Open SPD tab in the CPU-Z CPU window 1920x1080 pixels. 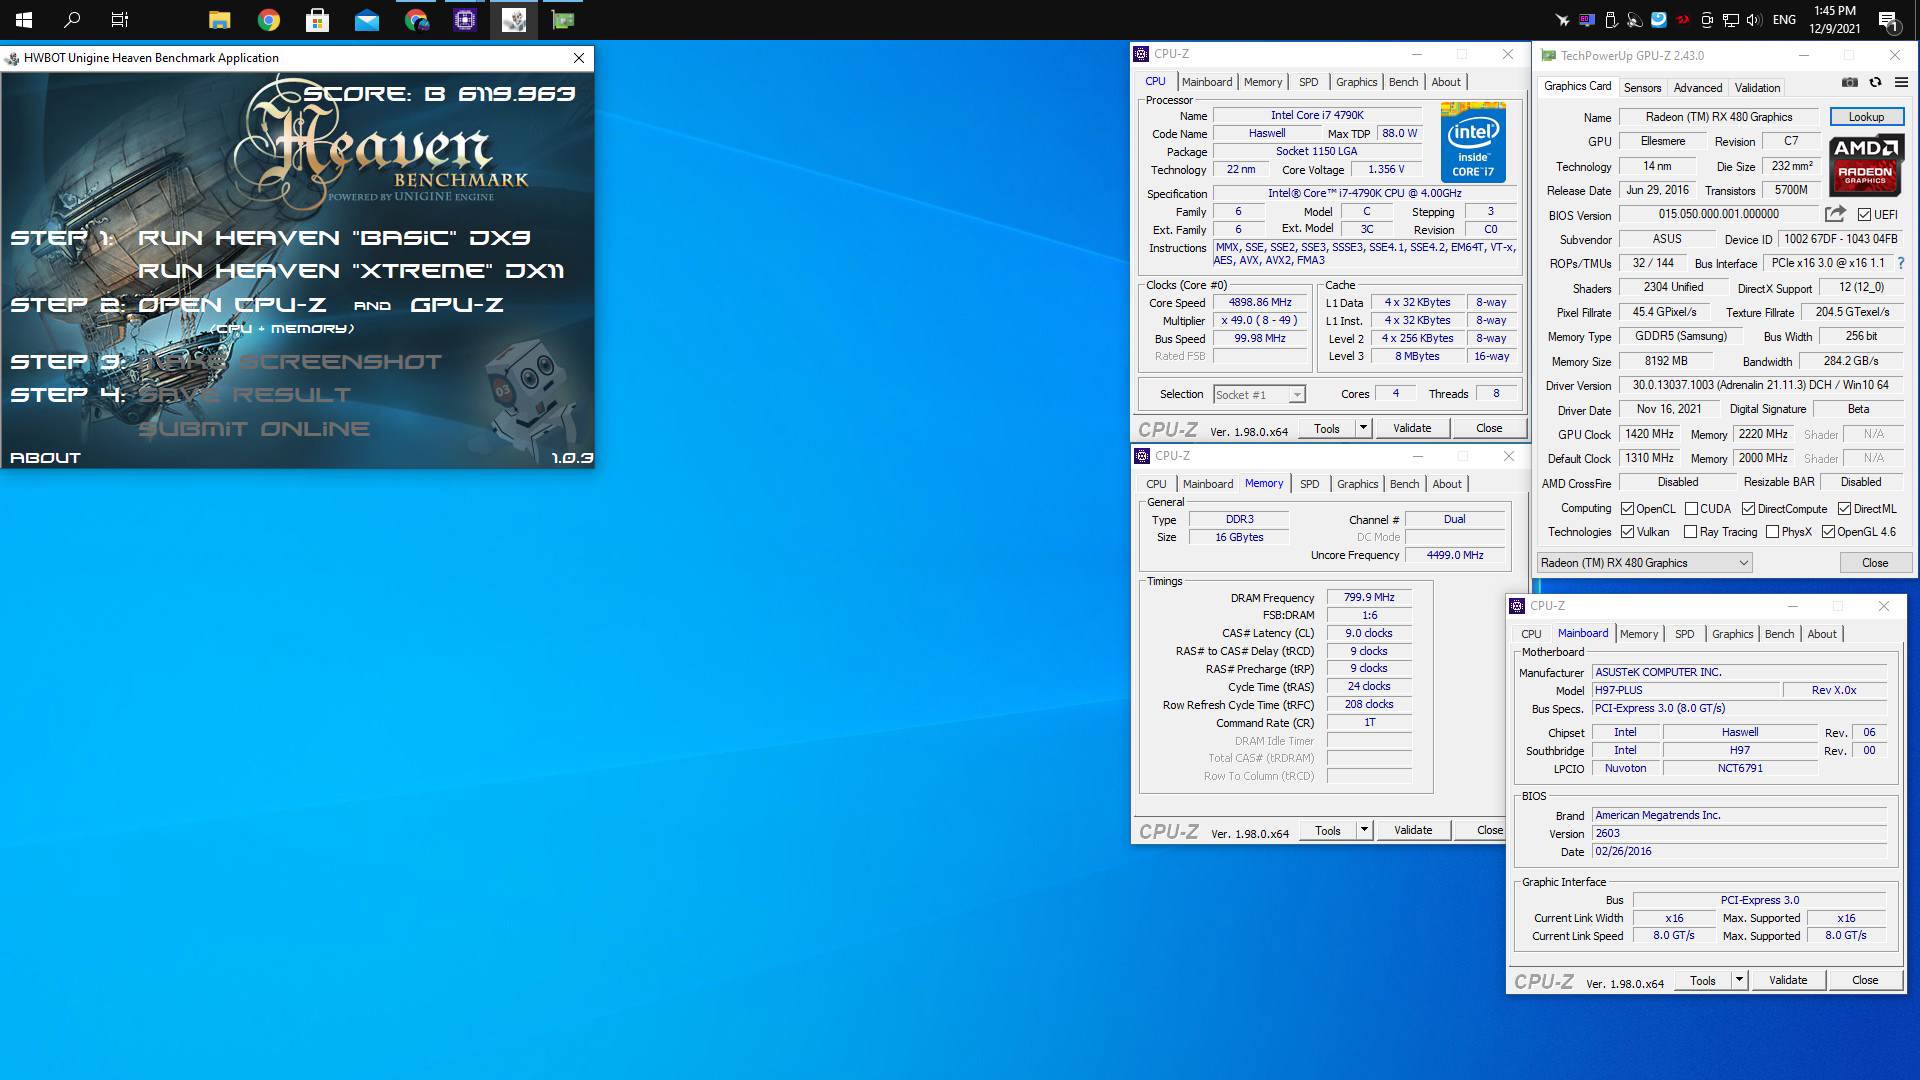click(x=1309, y=82)
